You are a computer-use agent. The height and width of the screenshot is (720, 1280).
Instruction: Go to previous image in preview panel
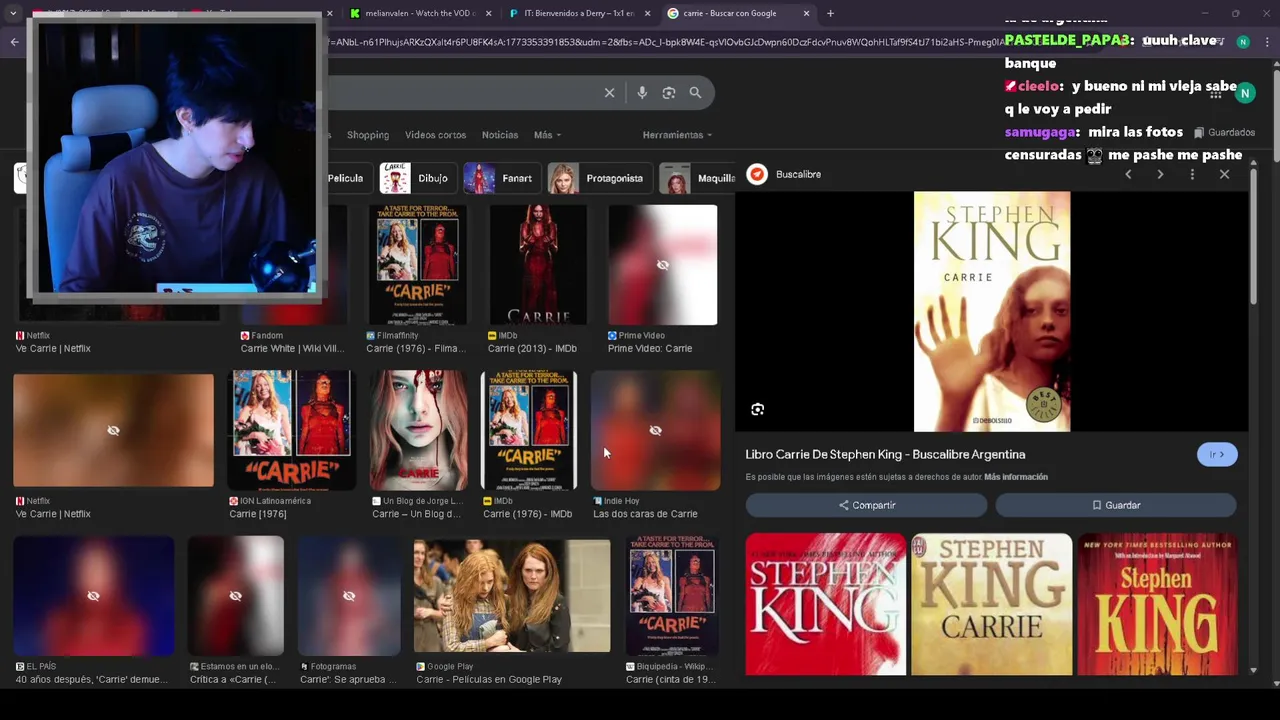pos(1128,174)
